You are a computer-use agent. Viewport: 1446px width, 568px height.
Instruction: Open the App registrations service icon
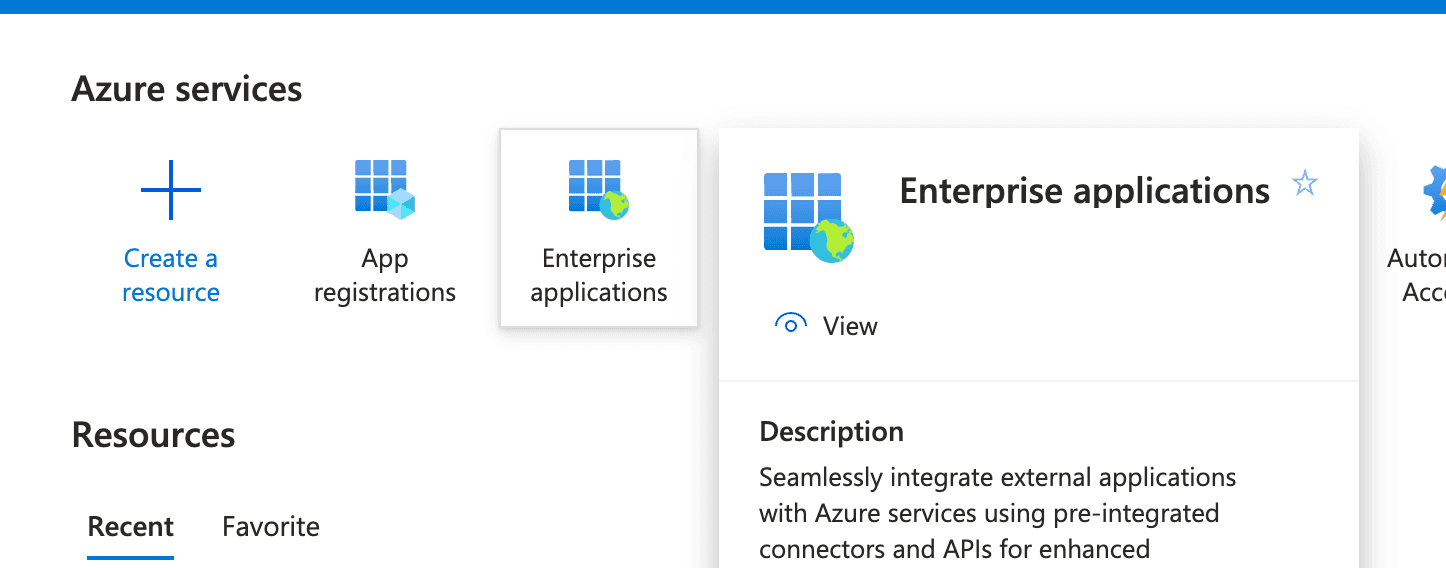point(385,189)
